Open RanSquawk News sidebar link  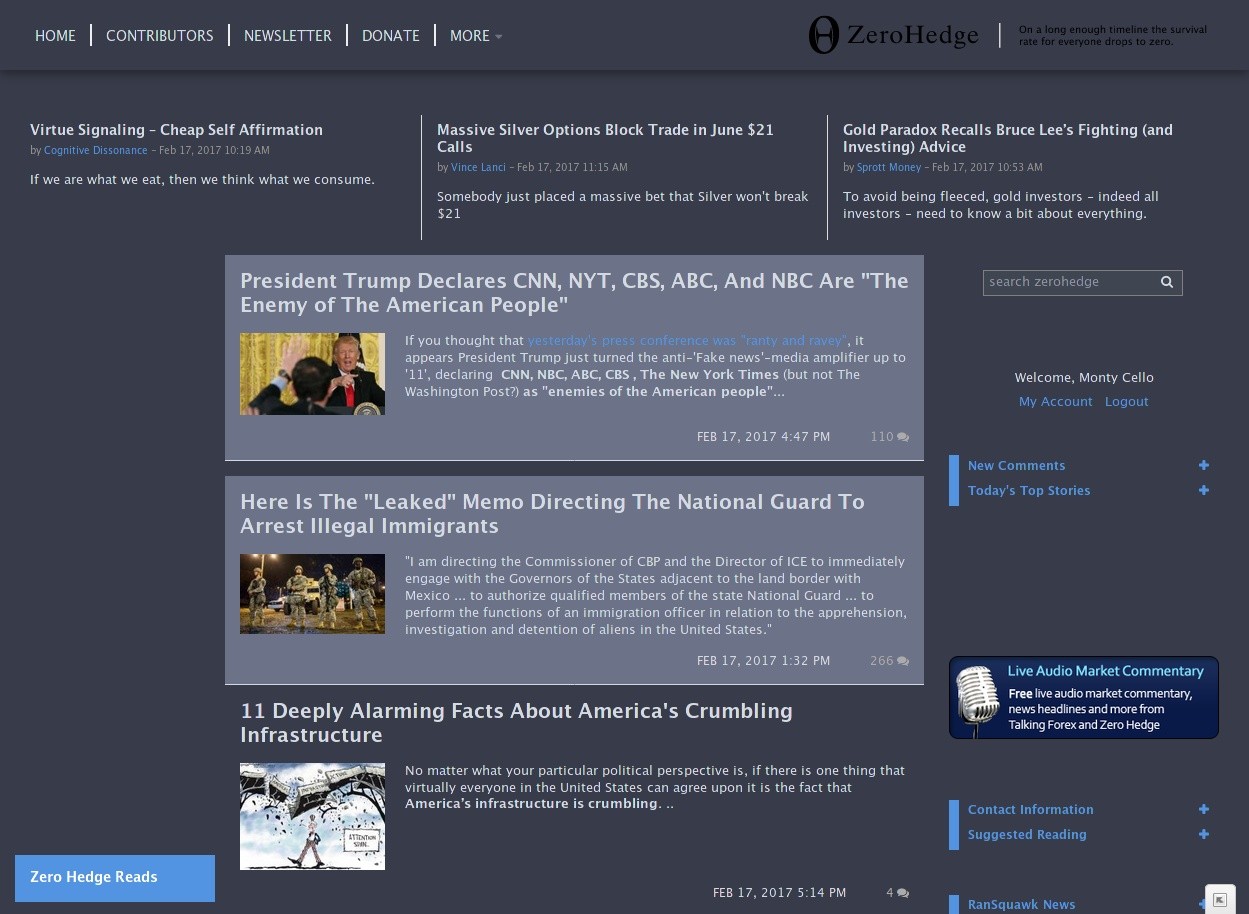tap(1021, 904)
